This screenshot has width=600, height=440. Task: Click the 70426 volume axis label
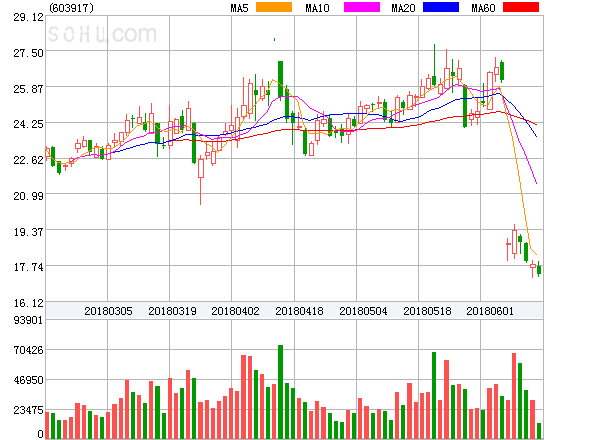pyautogui.click(x=29, y=350)
